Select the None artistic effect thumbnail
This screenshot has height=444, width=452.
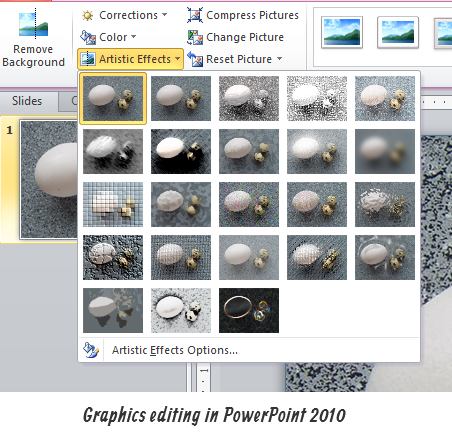tap(113, 98)
